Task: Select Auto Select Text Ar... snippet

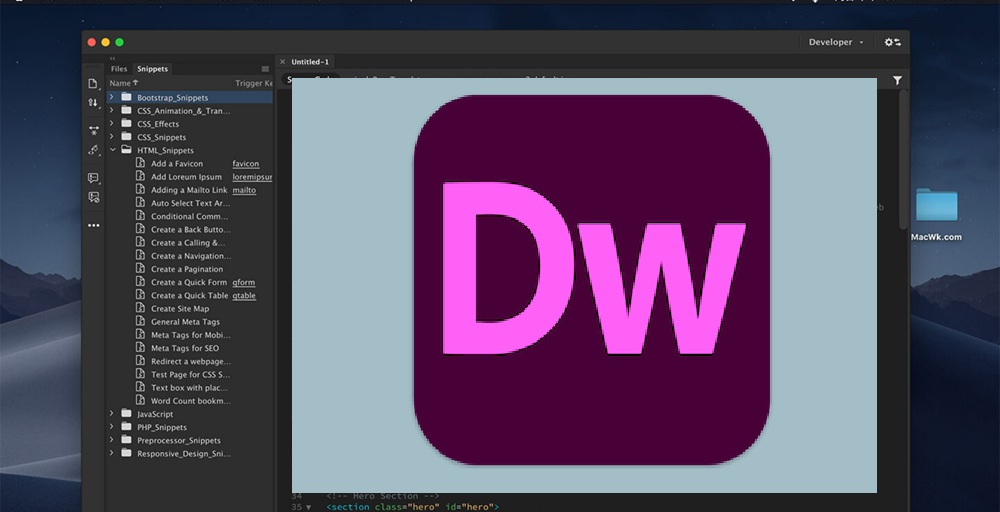Action: pos(190,203)
